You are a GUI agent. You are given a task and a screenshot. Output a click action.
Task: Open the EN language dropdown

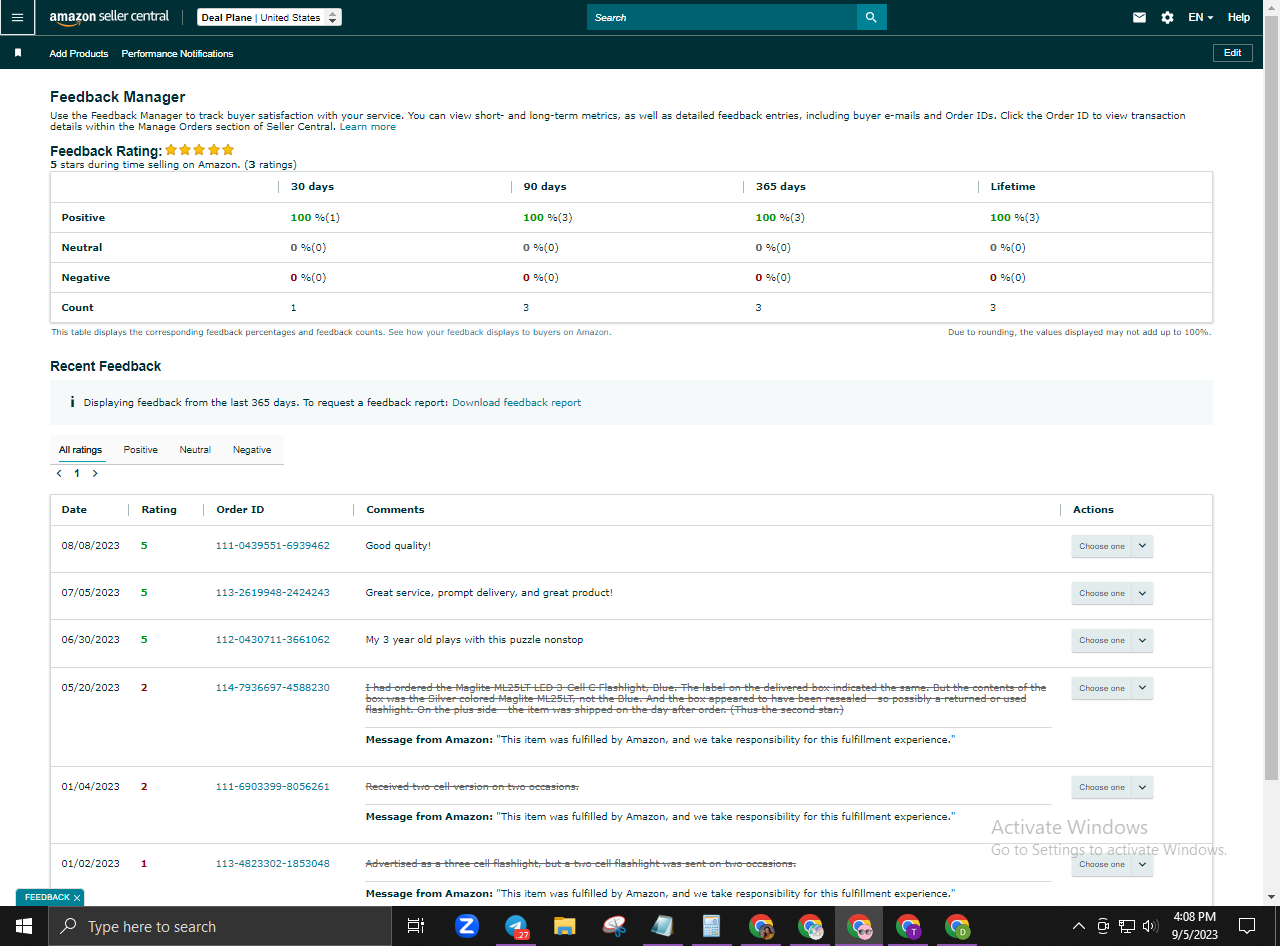(x=1200, y=17)
